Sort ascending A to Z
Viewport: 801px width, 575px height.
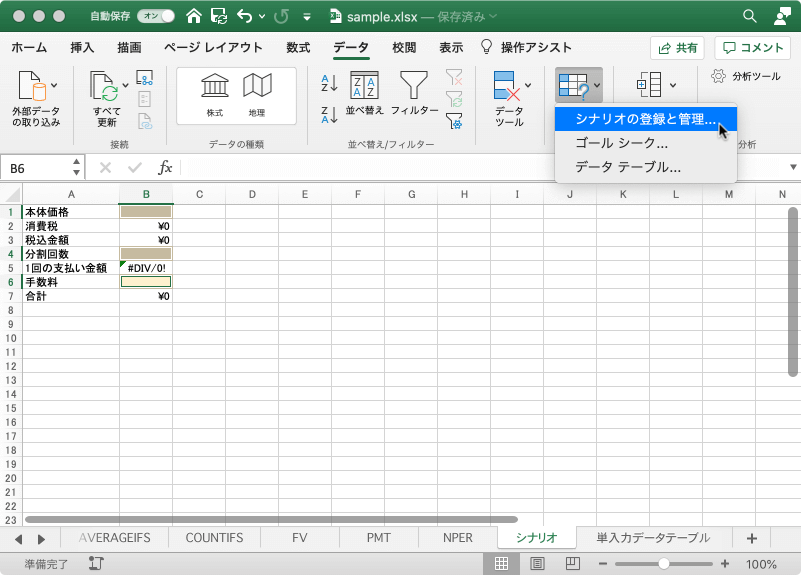point(329,82)
